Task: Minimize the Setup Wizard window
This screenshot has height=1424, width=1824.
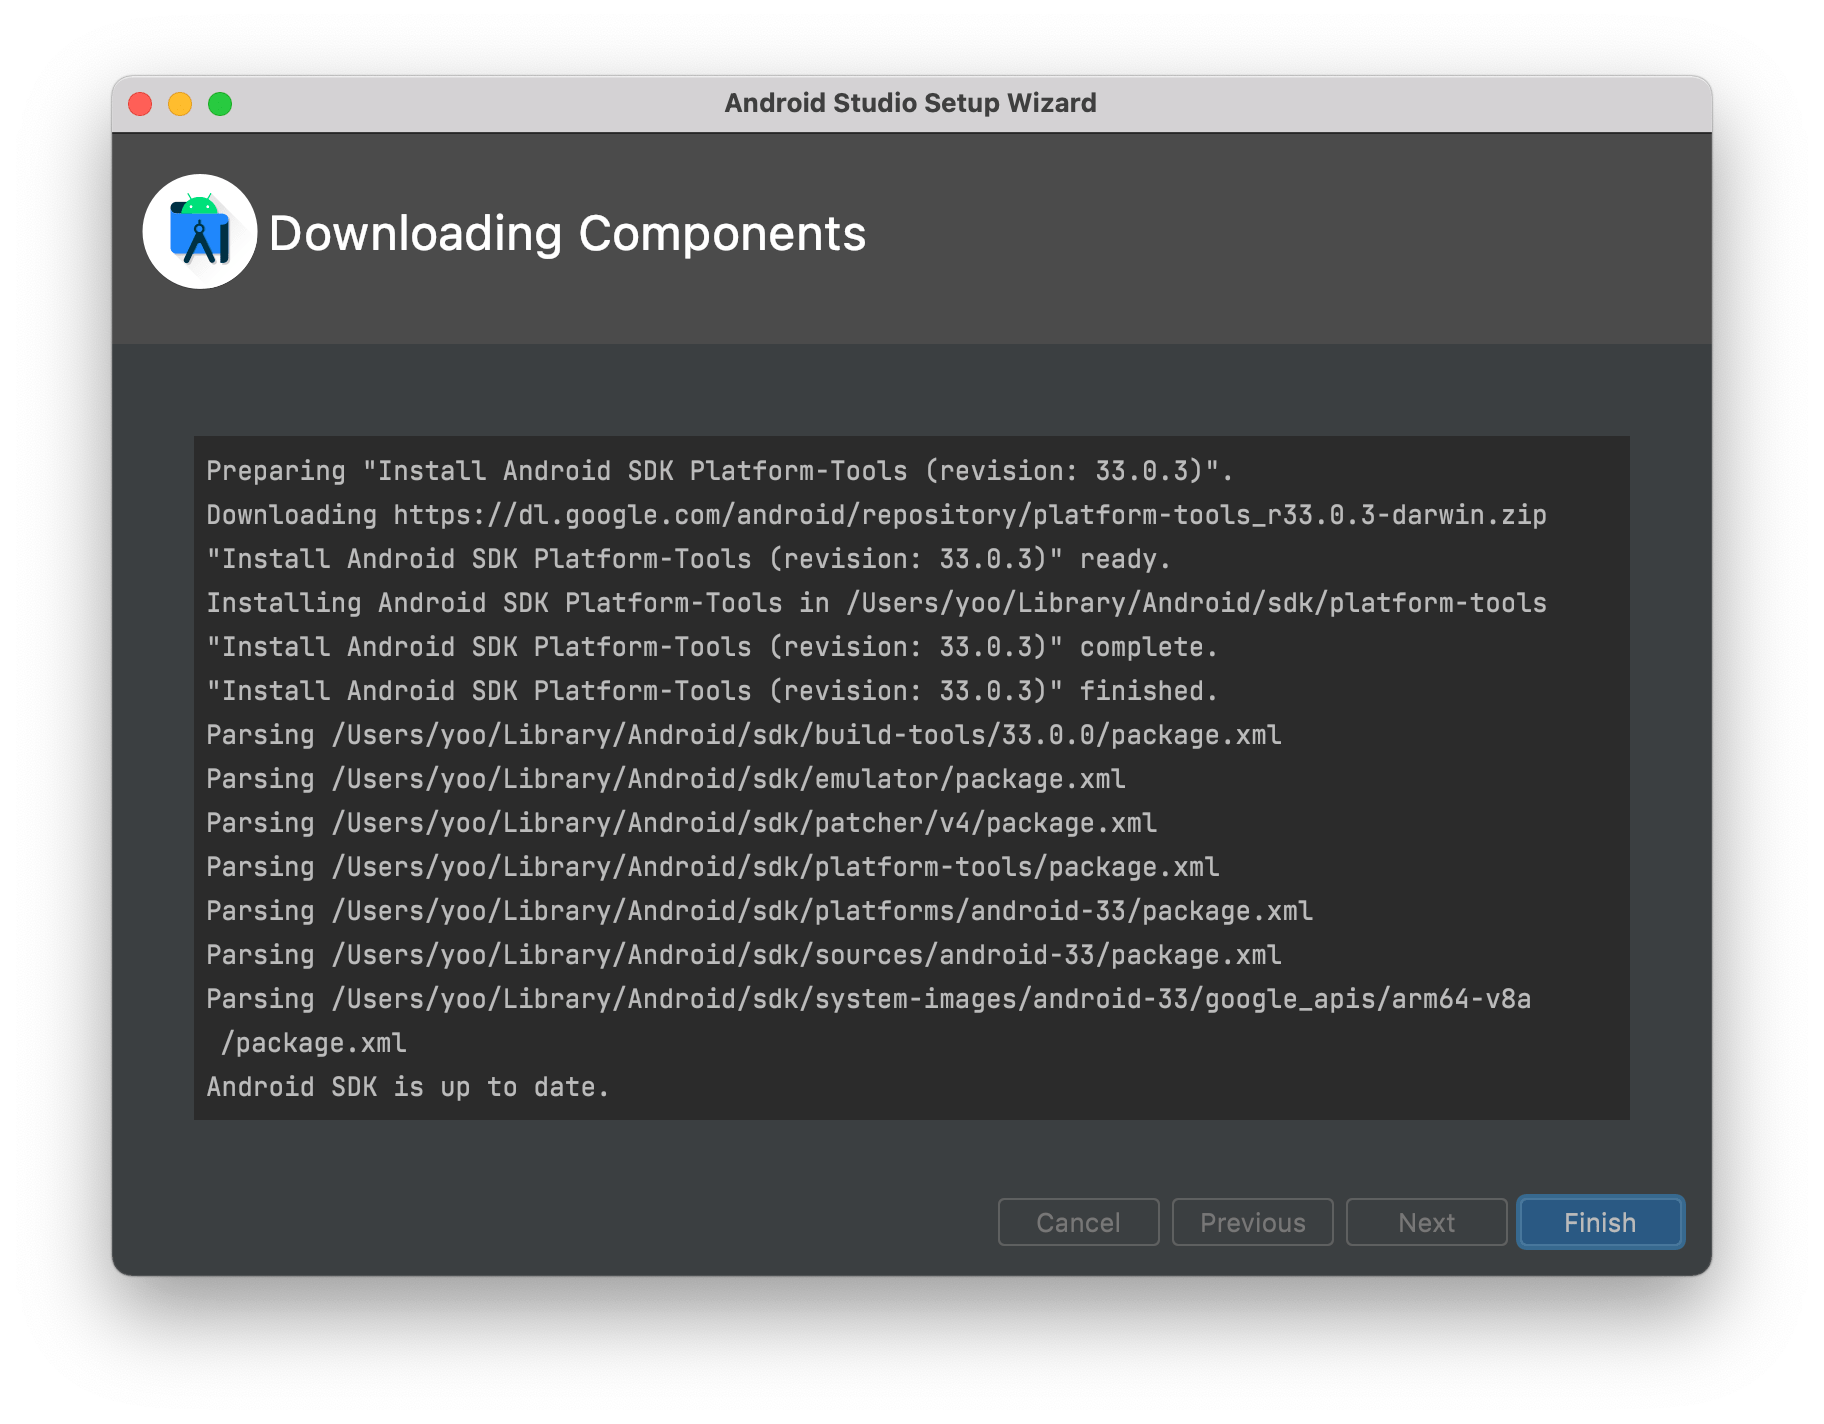Action: point(180,104)
